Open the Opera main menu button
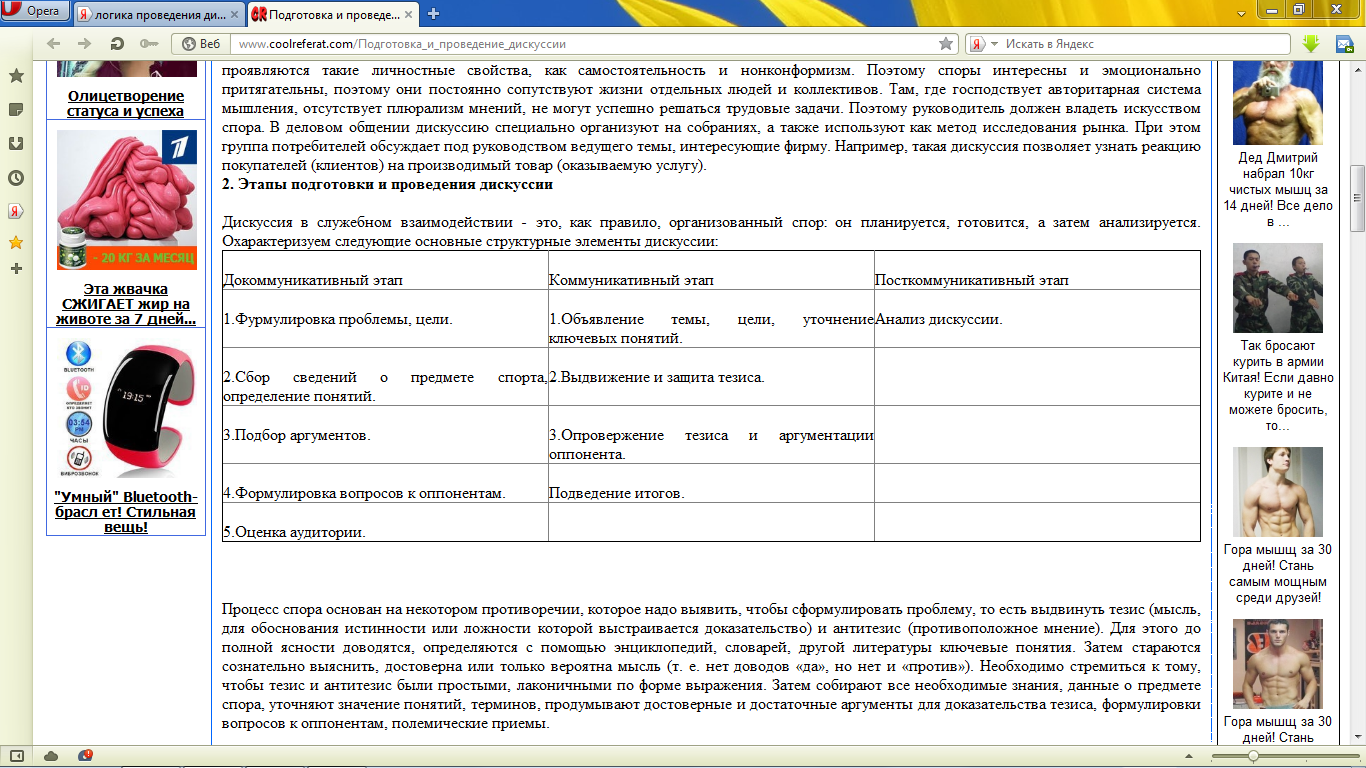Screen dimensions: 1366x768 pos(35,11)
